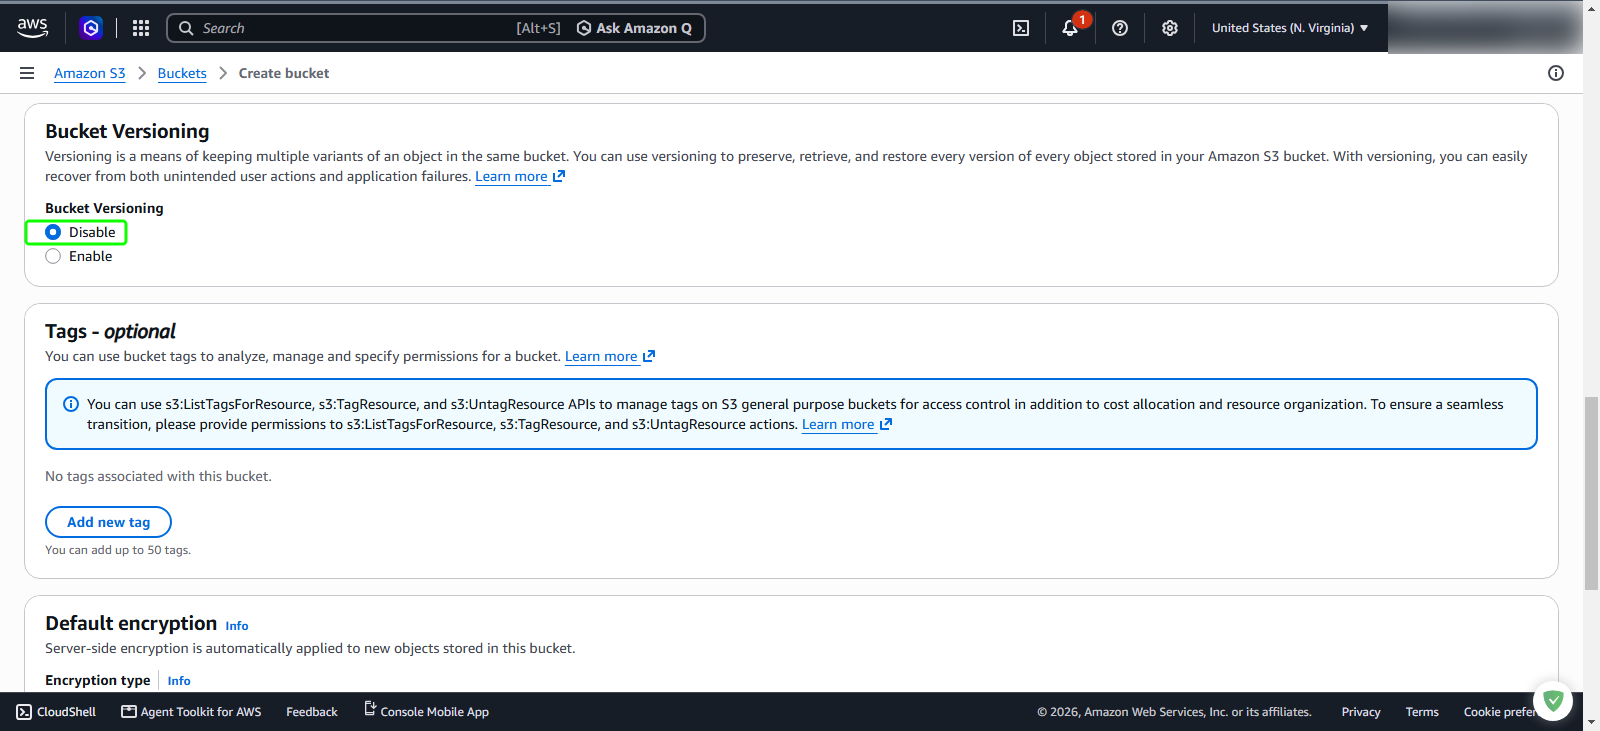Open Info link beside Encryption type

(179, 681)
